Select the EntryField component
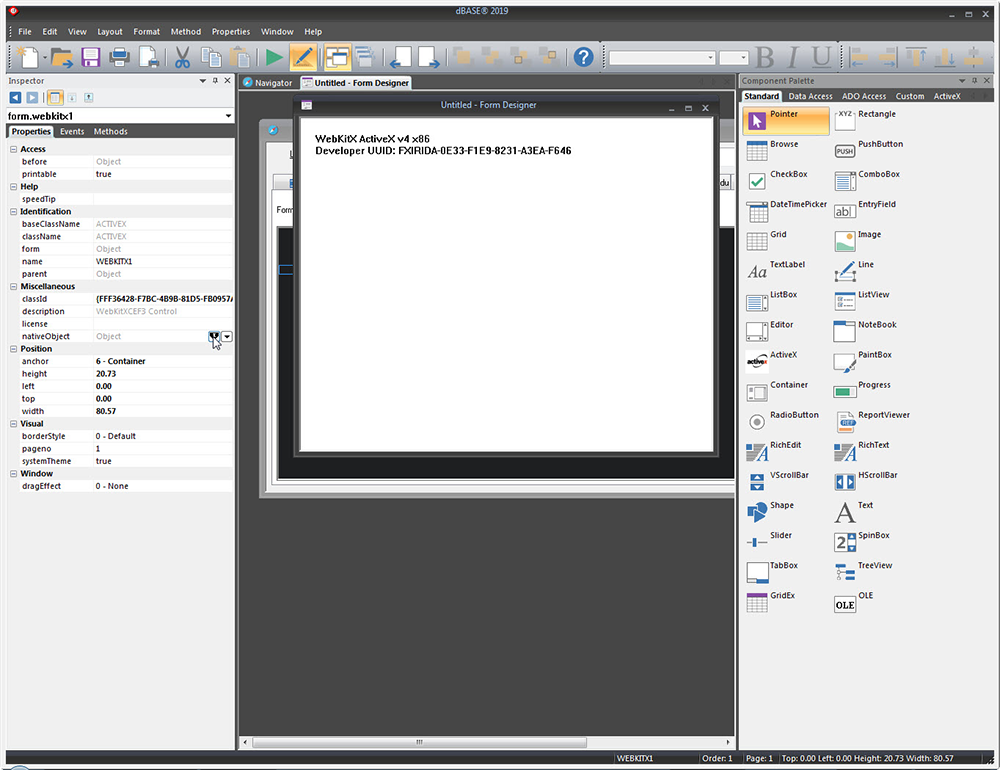This screenshot has height=770, width=1000. pyautogui.click(x=865, y=211)
